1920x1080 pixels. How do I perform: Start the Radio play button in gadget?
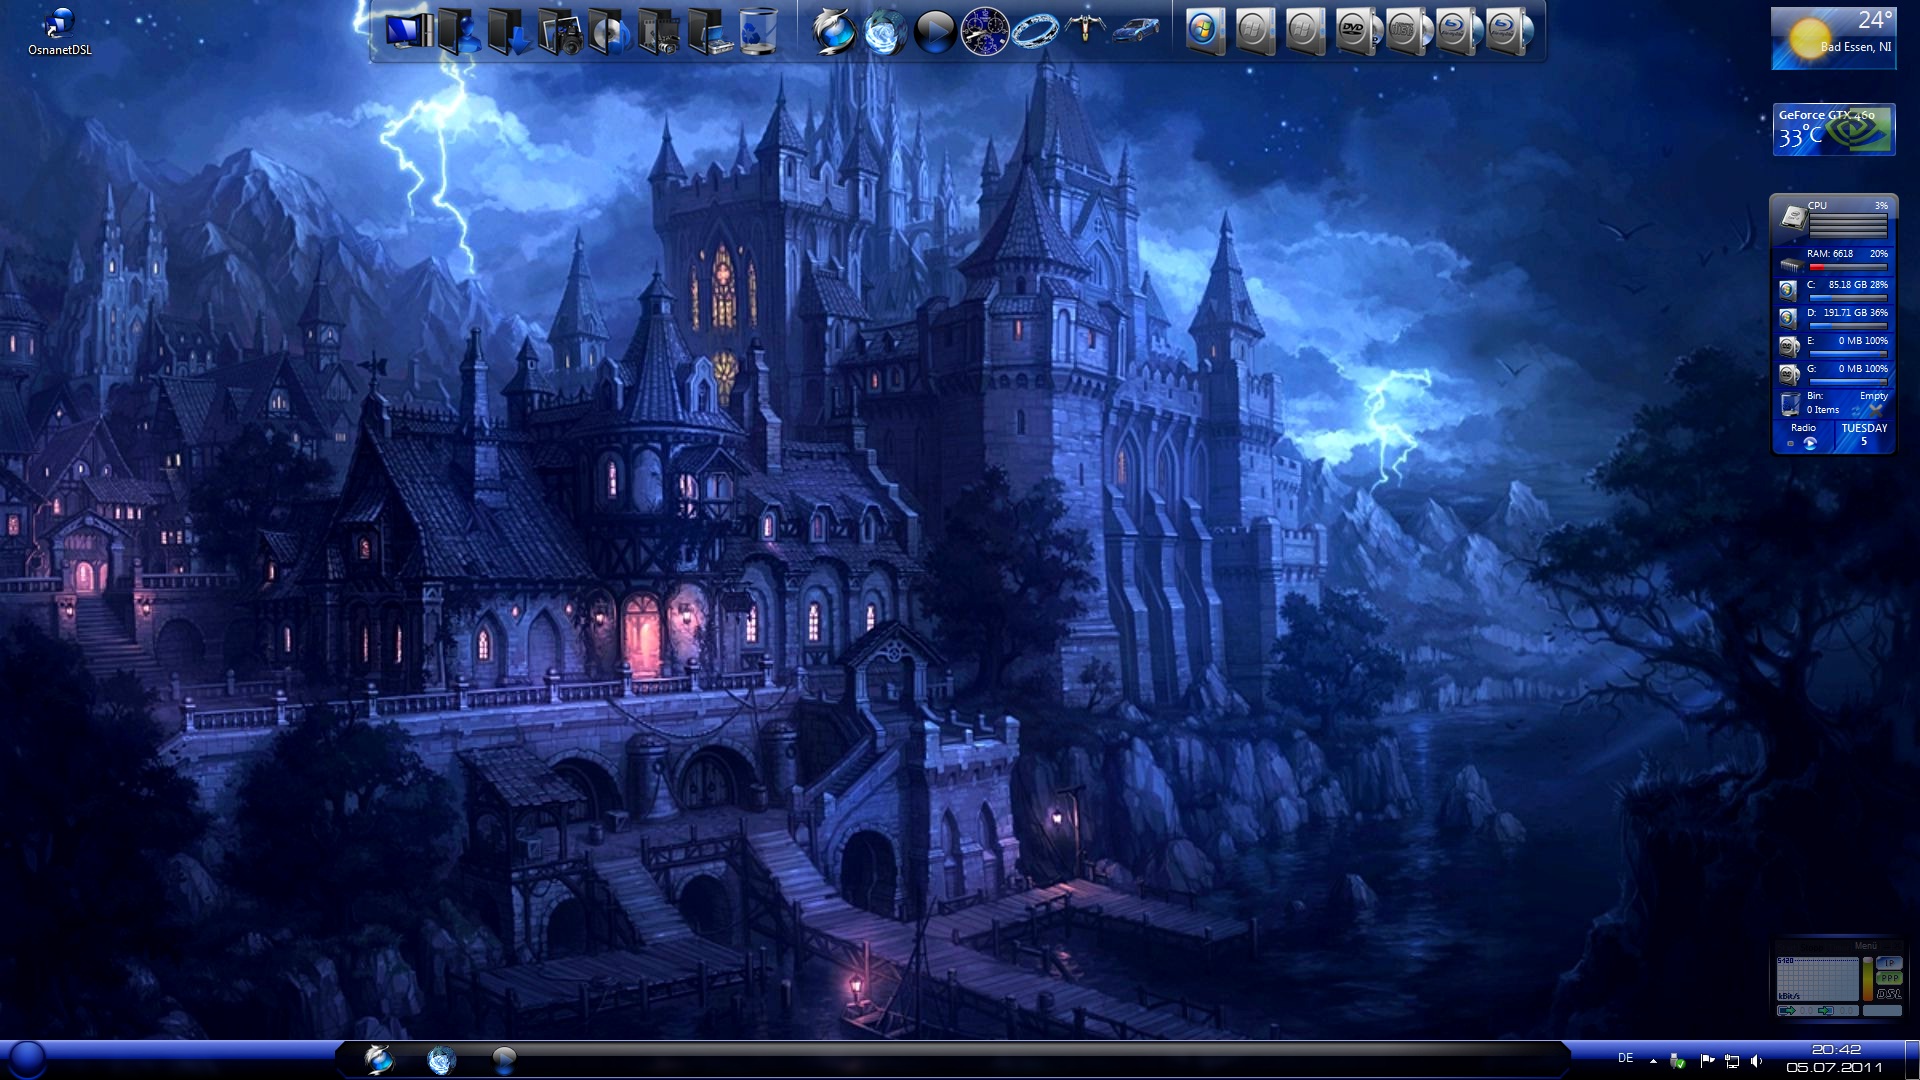pos(1810,444)
